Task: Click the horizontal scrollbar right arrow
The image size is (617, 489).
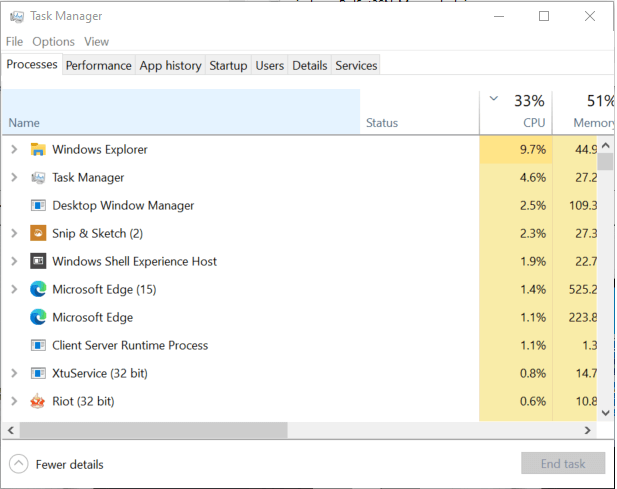Action: click(588, 430)
